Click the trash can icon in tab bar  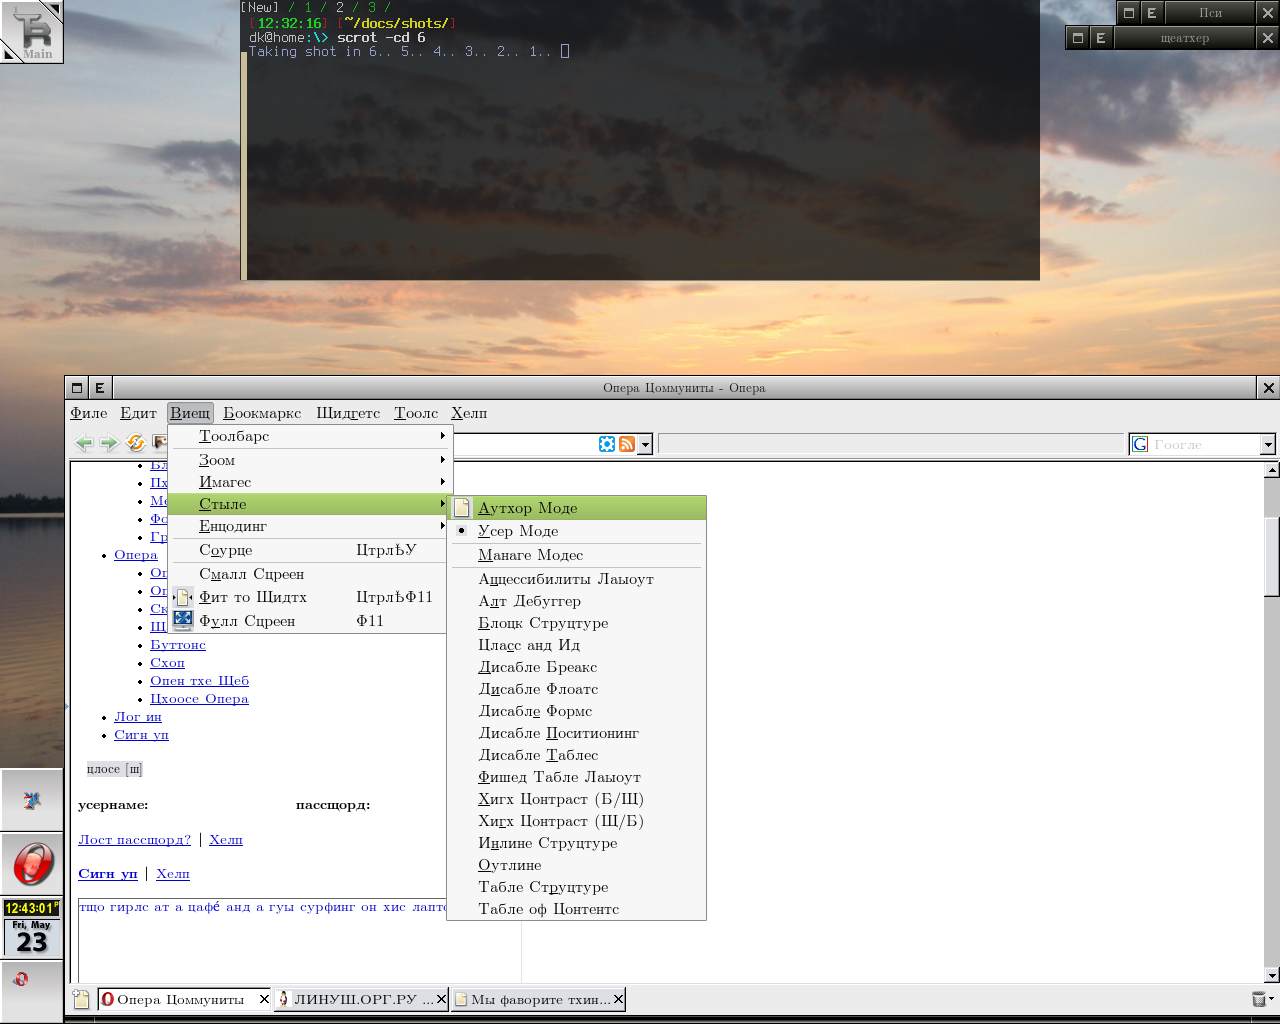click(x=1258, y=999)
